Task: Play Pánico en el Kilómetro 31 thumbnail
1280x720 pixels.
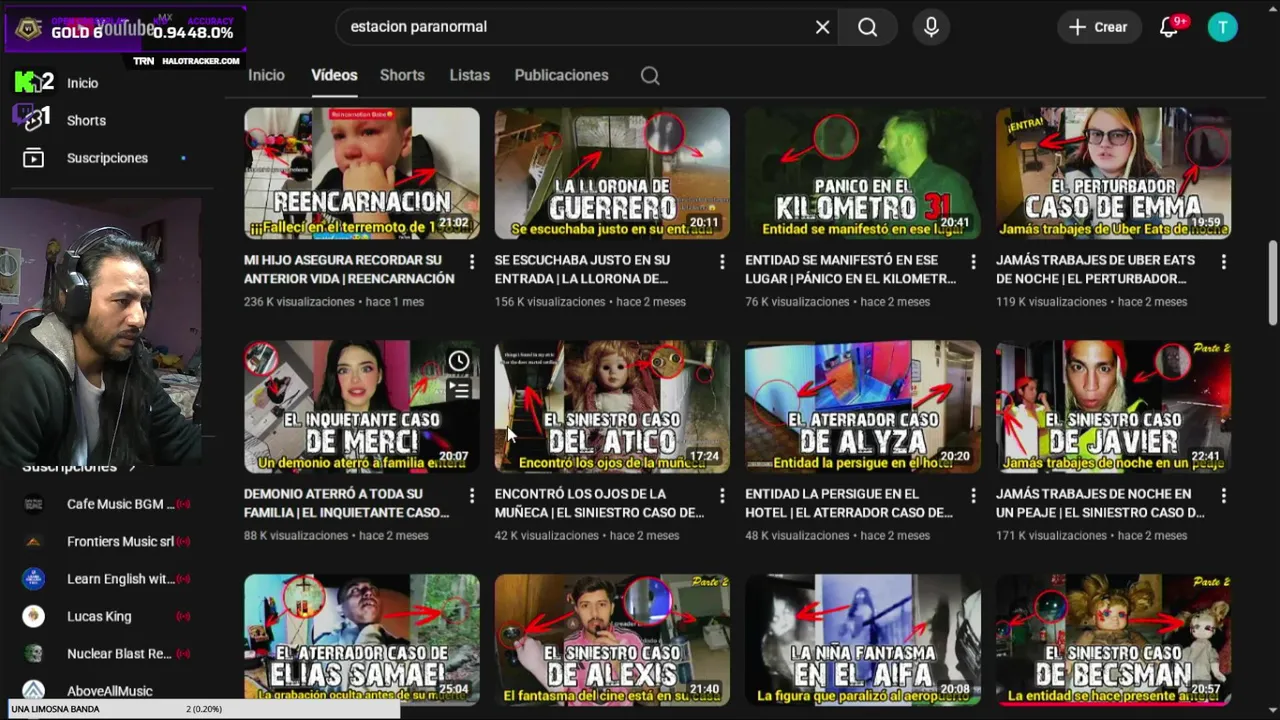Action: click(x=863, y=173)
